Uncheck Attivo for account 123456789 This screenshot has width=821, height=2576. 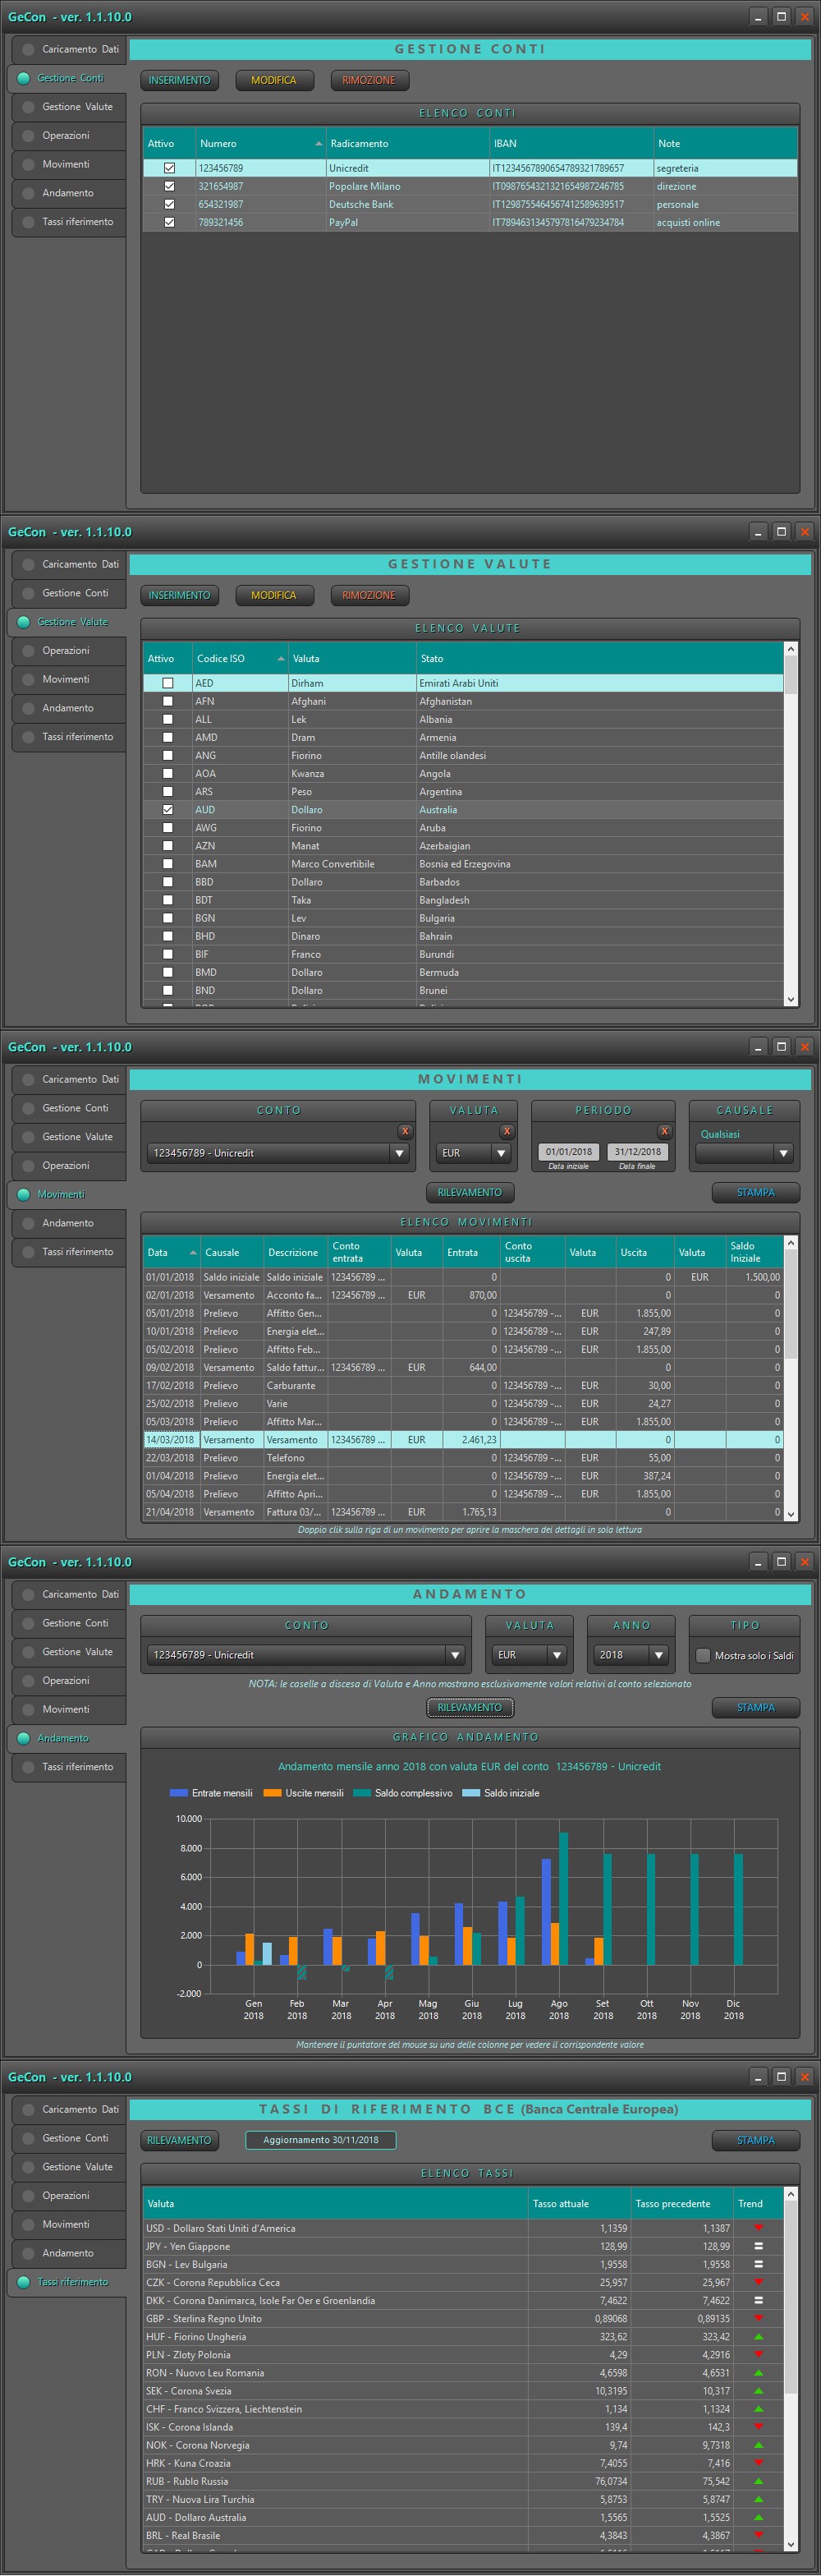(x=169, y=168)
